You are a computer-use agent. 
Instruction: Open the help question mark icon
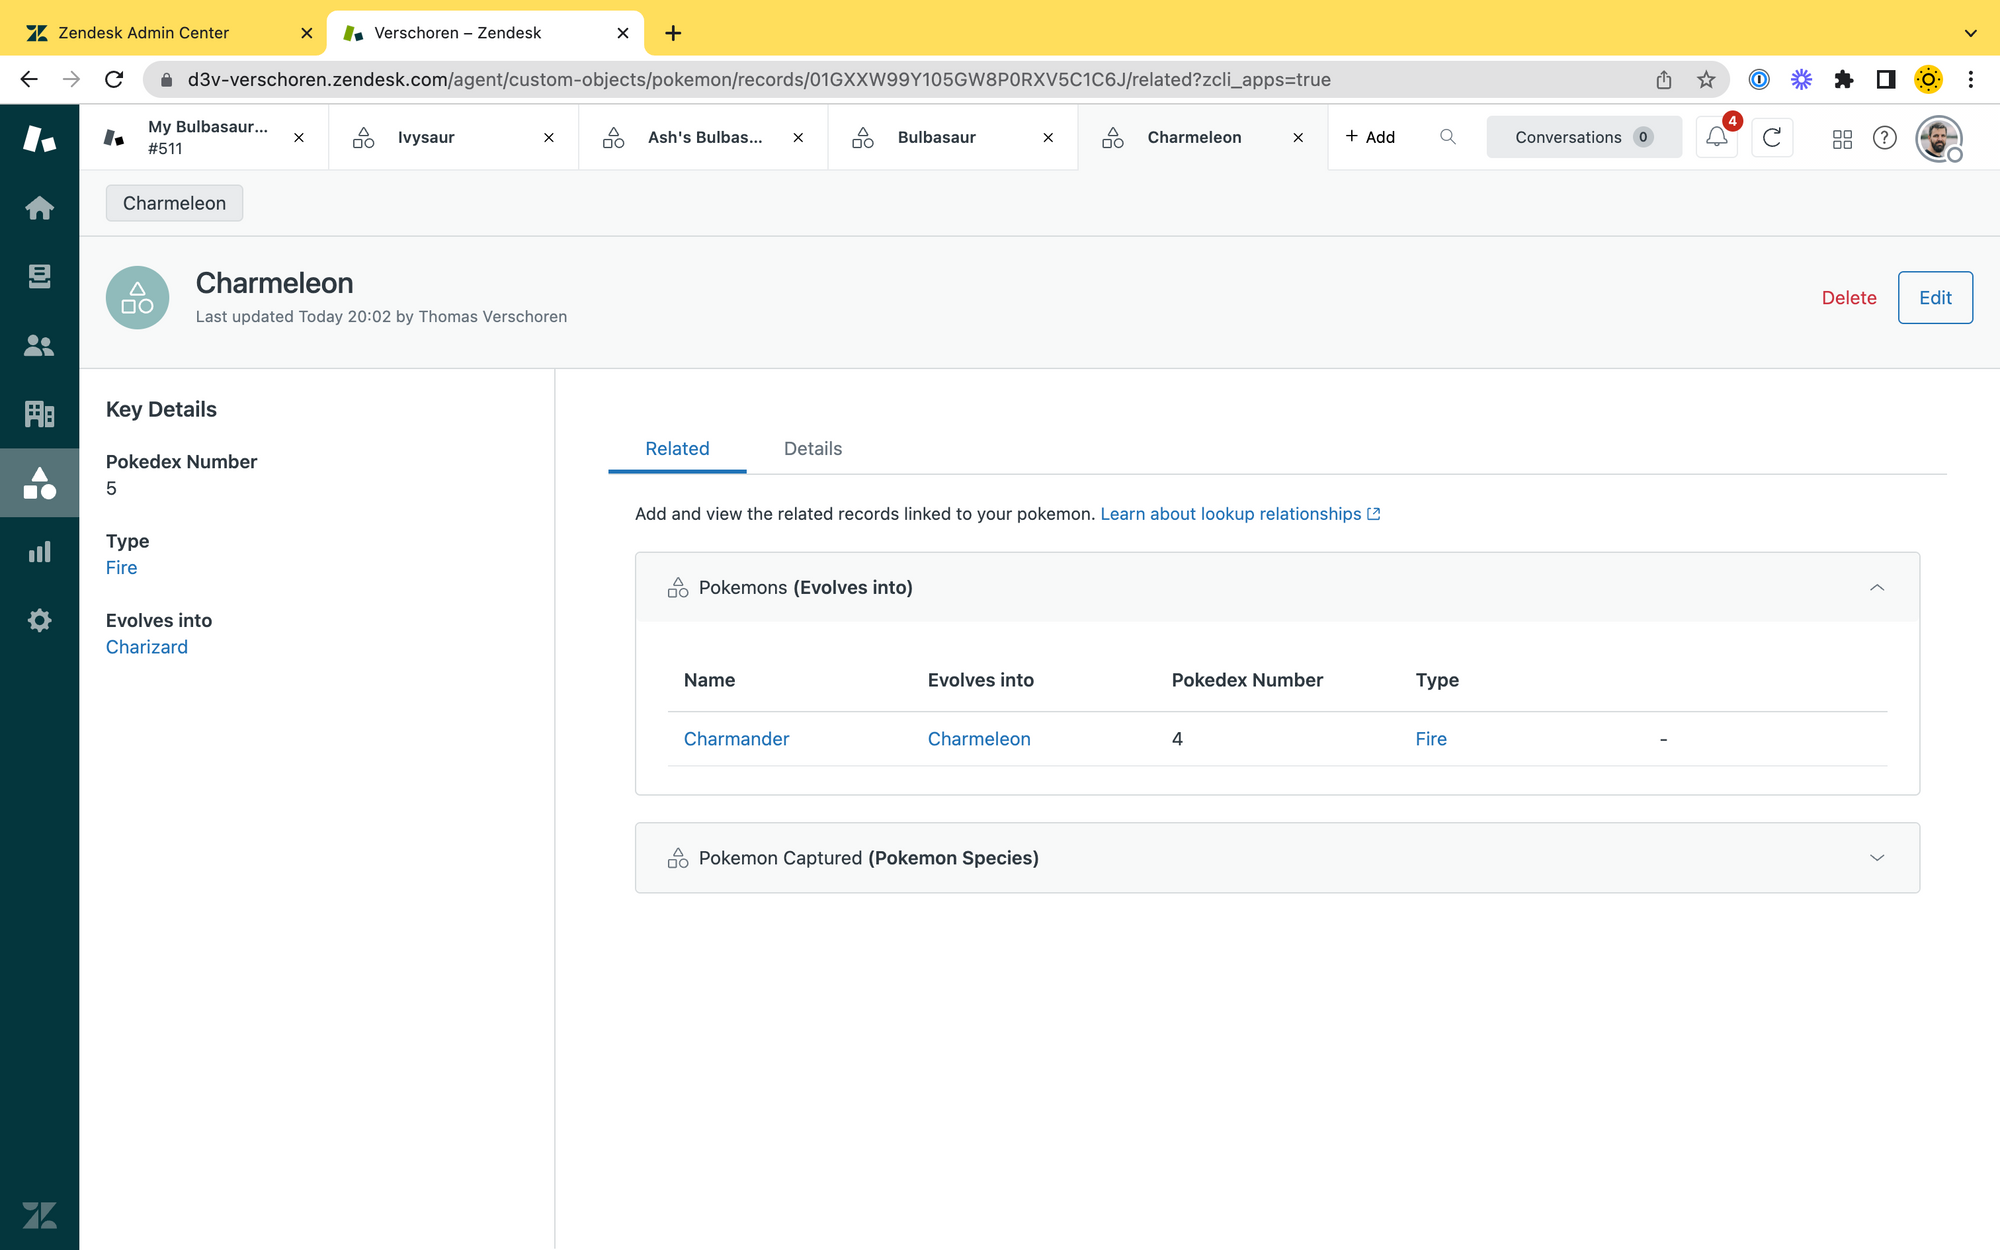(x=1885, y=137)
